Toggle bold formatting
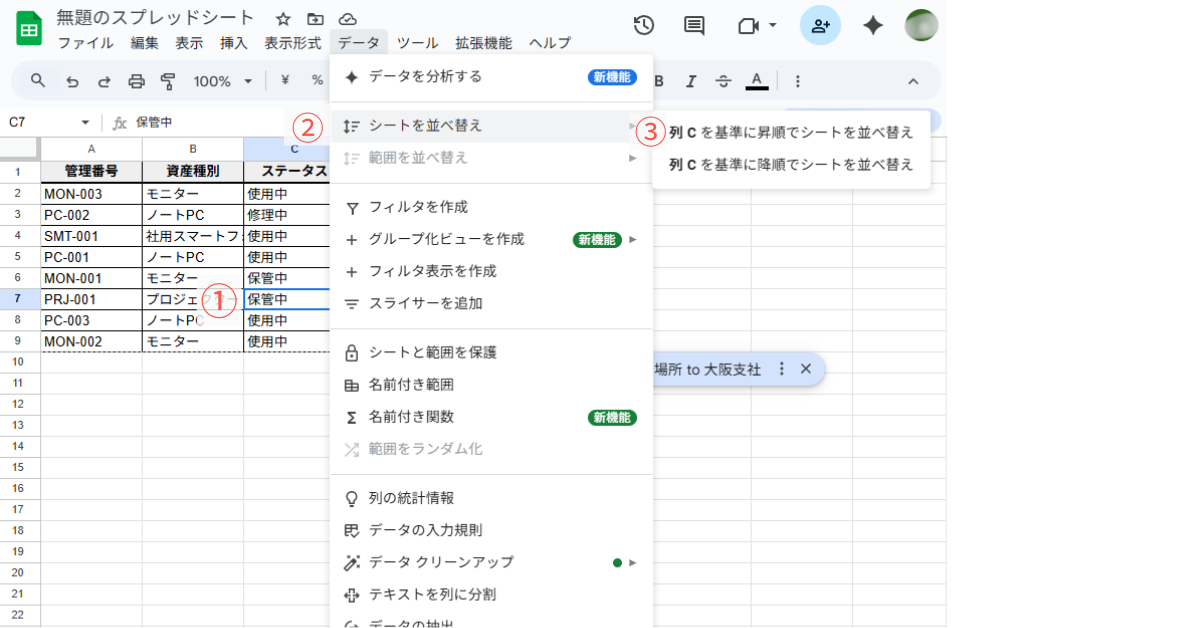Viewport: 1200px width, 628px height. tap(658, 81)
